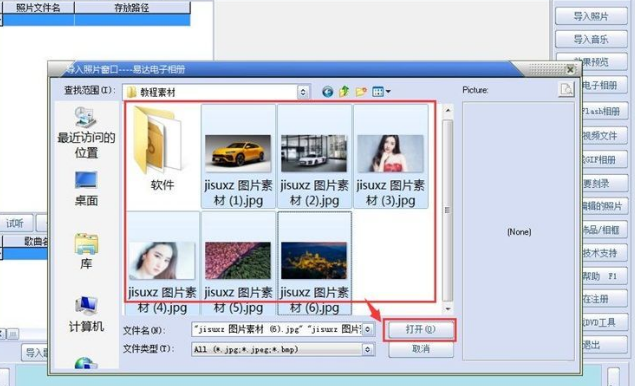The image size is (635, 386).
Task: Click 技术支持 button in main window
Action: [604, 253]
